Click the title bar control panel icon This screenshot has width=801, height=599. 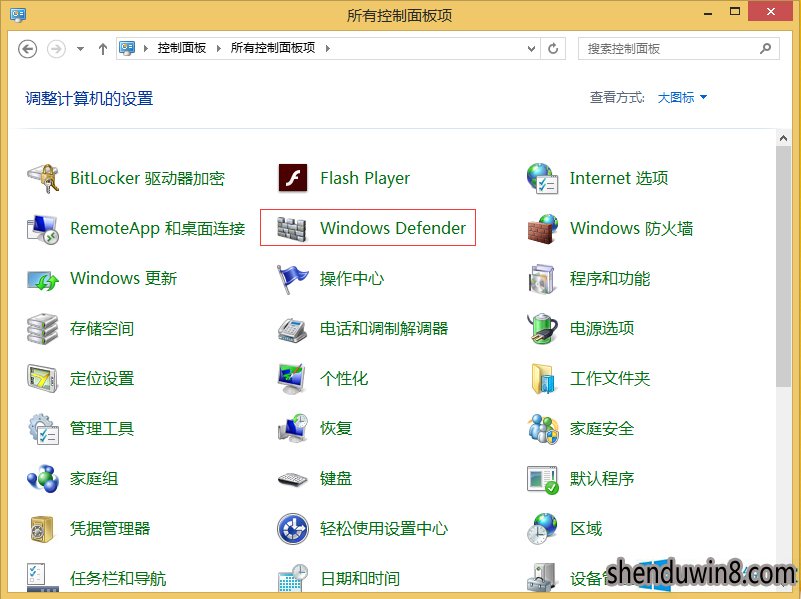click(18, 14)
